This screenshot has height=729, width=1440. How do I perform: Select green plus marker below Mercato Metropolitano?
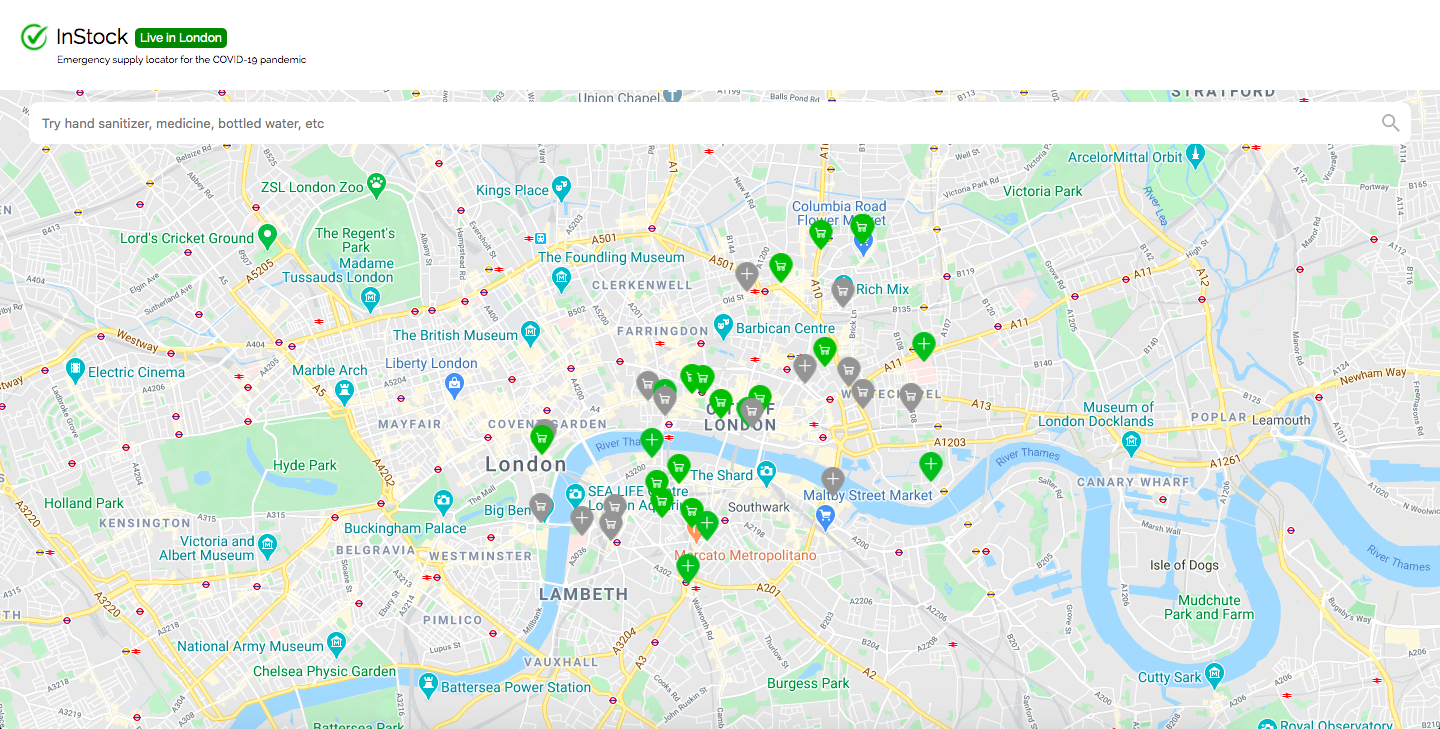point(687,567)
